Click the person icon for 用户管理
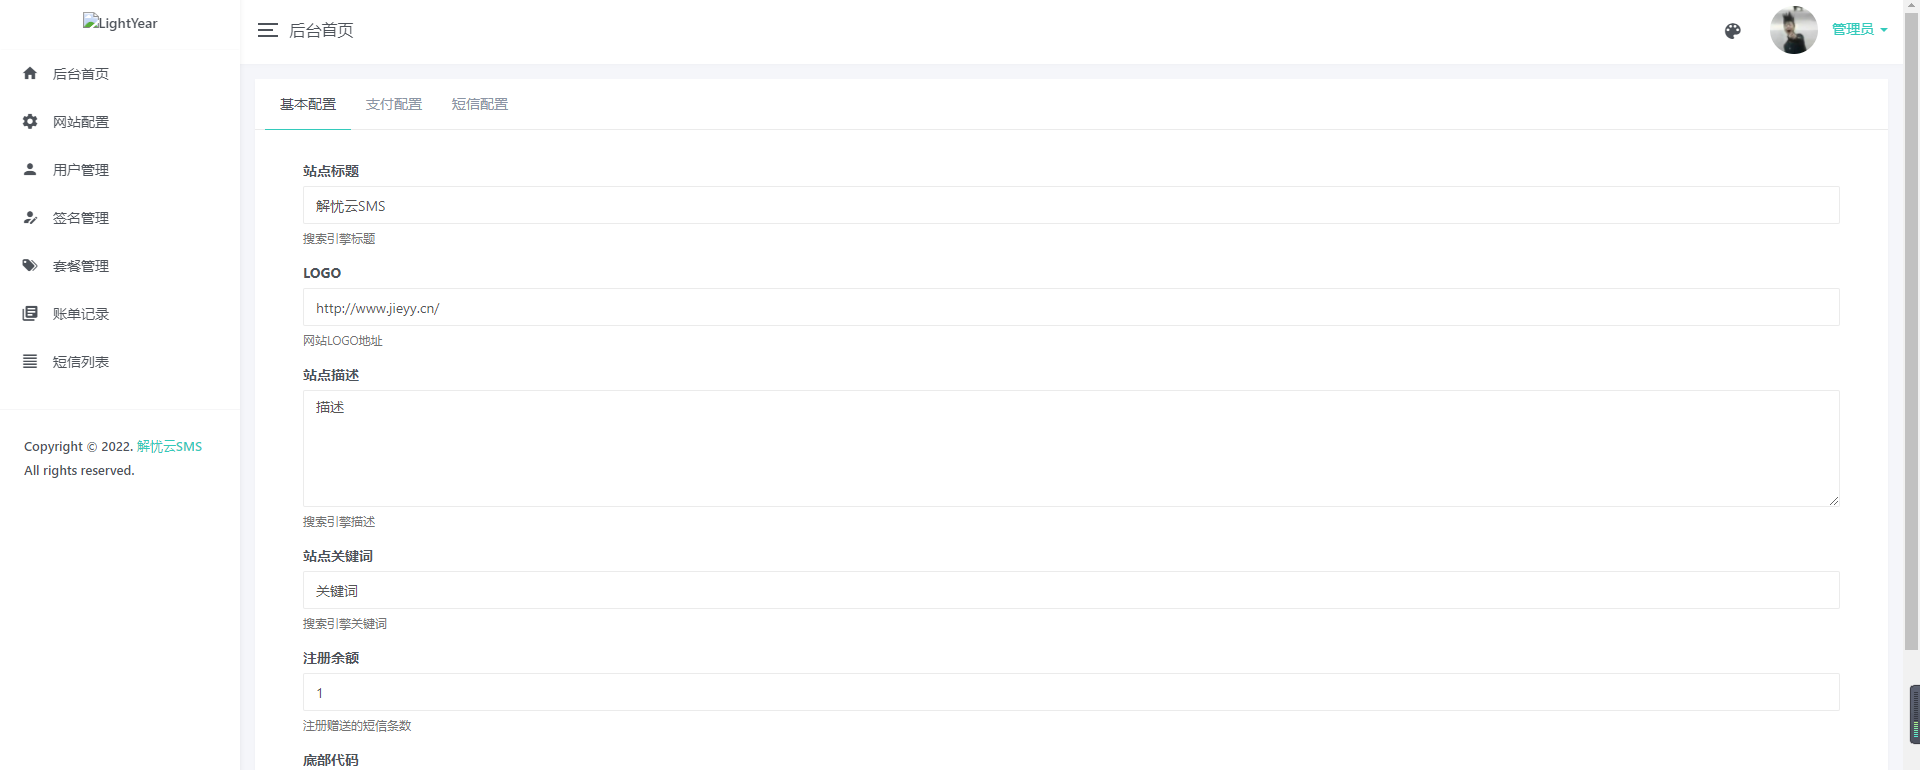The height and width of the screenshot is (770, 1920). point(30,169)
